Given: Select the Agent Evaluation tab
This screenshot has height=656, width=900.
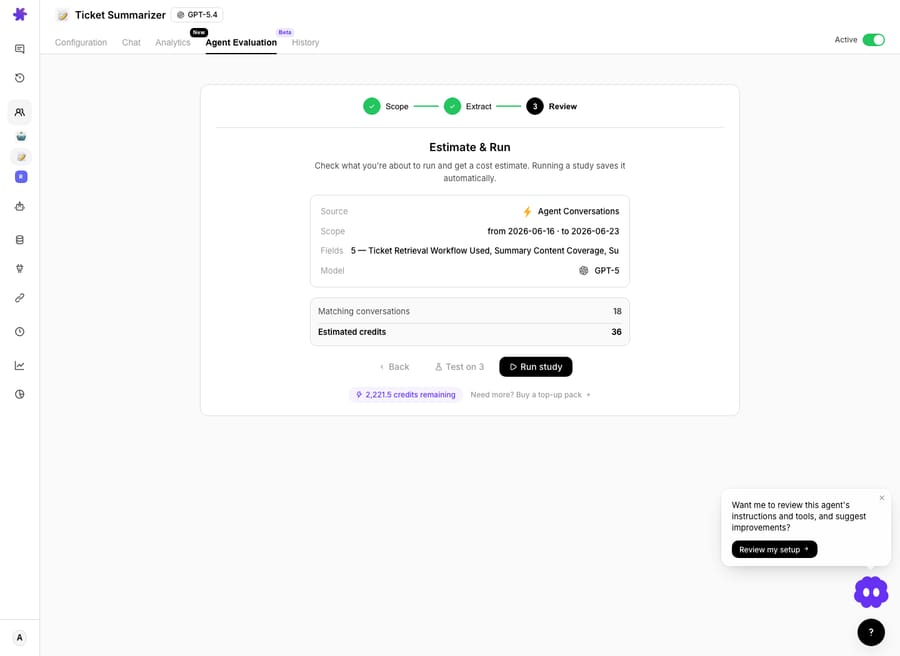Looking at the screenshot, I should 241,42.
